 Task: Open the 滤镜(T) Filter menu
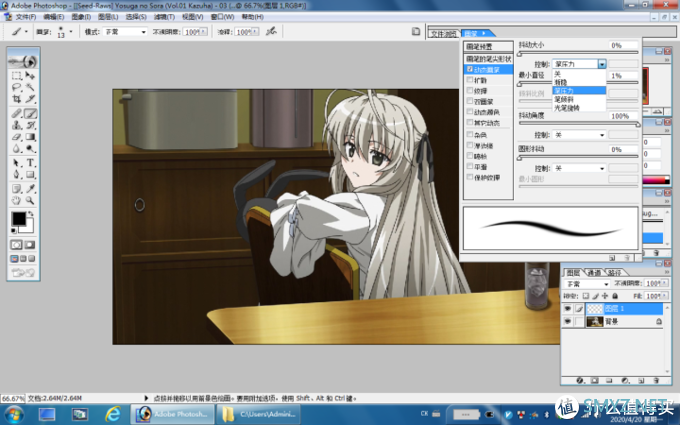pyautogui.click(x=164, y=17)
